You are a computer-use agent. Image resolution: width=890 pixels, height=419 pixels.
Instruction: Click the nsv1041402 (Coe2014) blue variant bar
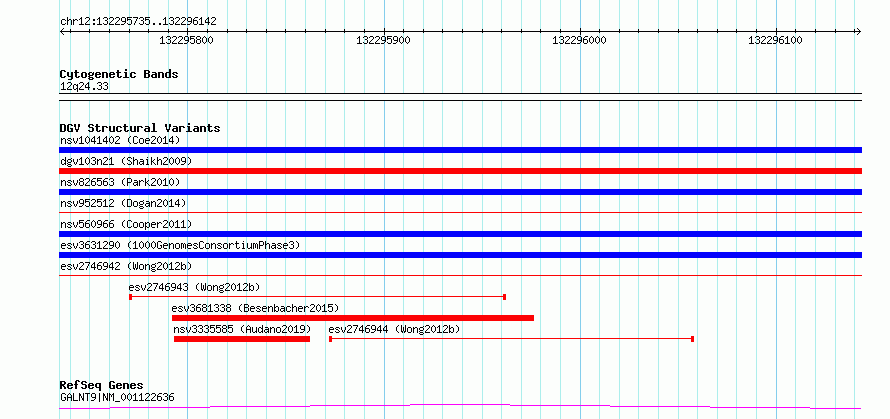tap(460, 150)
